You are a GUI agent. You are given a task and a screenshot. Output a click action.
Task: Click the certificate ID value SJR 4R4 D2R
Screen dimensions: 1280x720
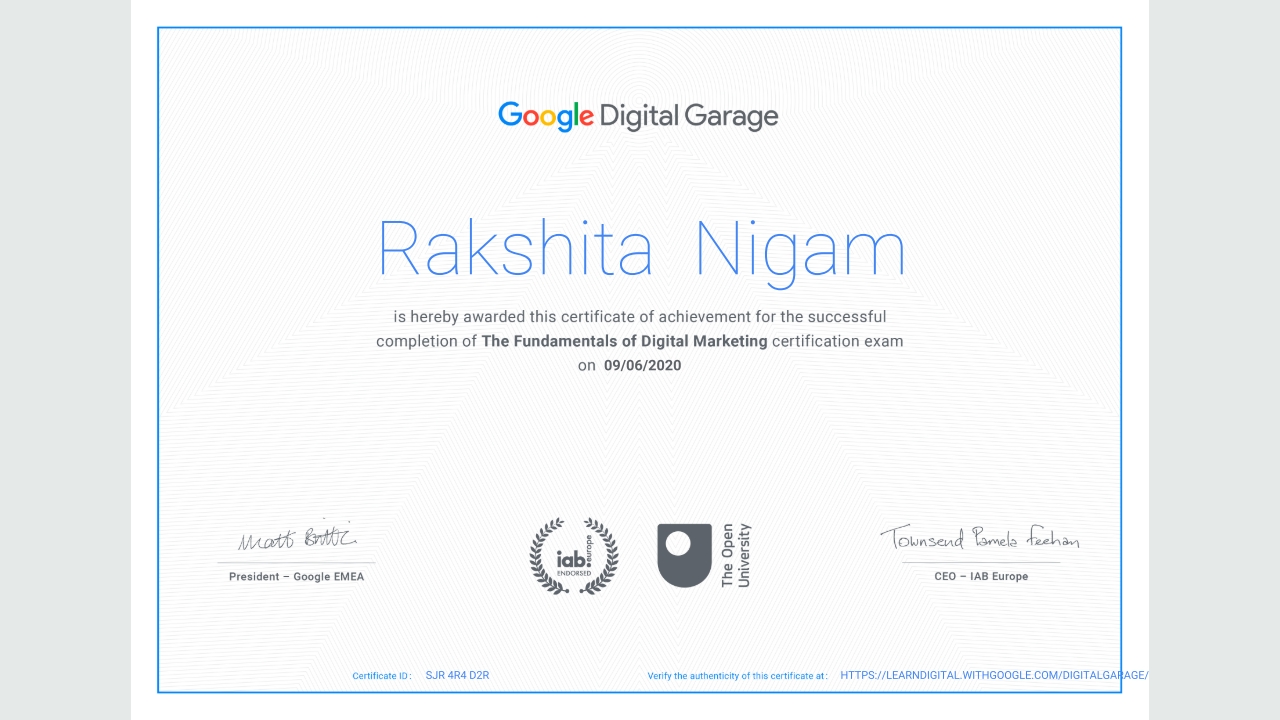[457, 675]
